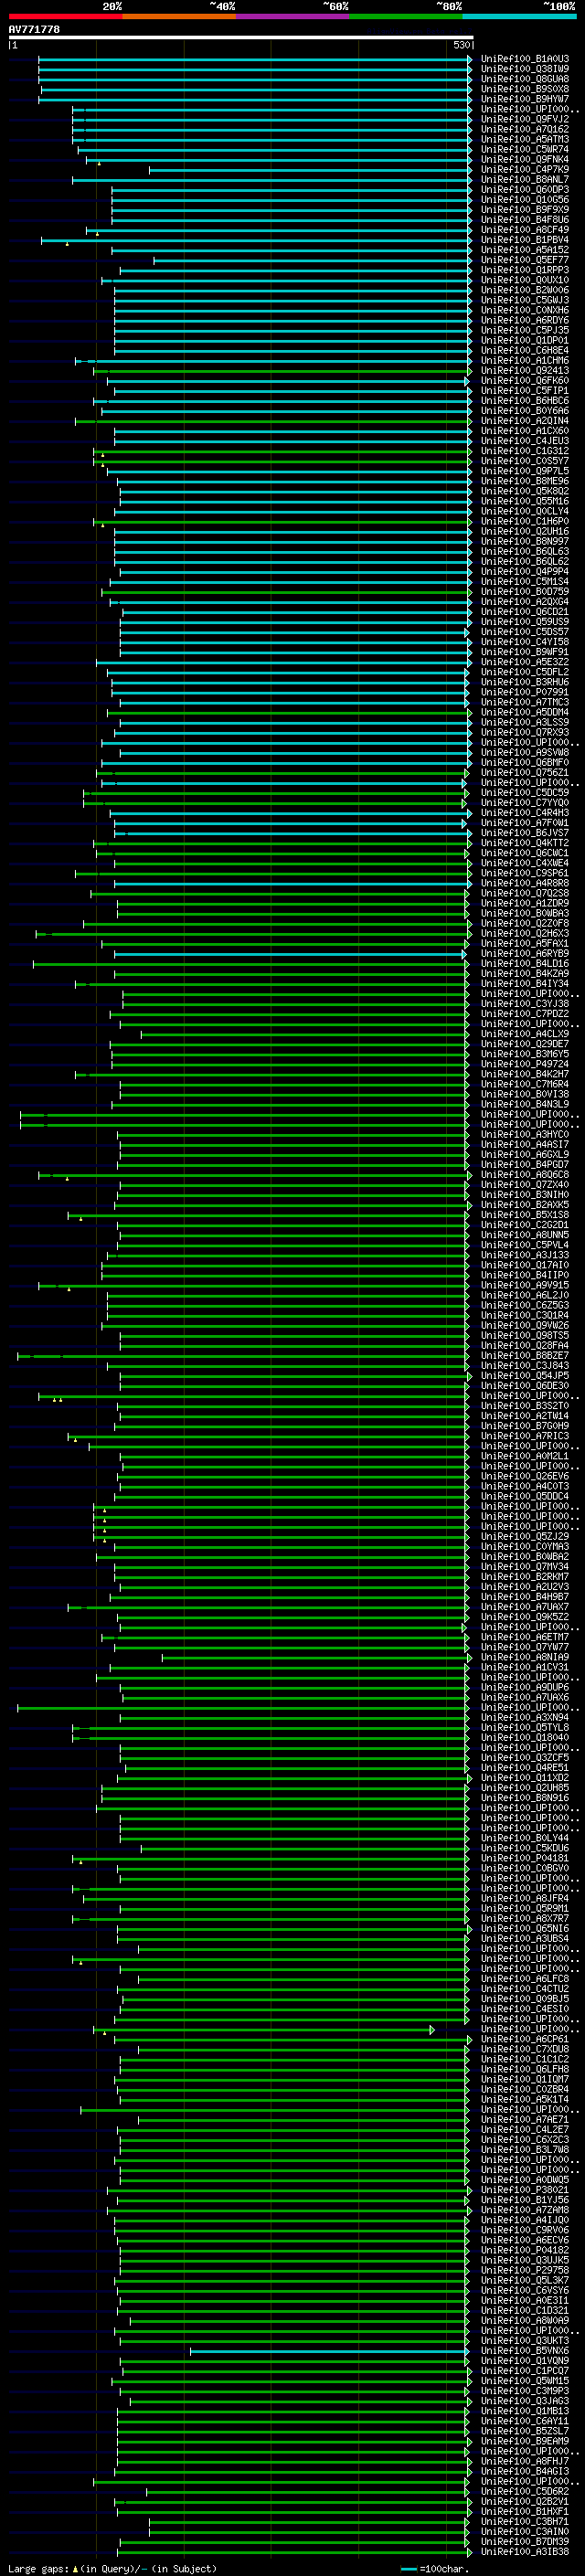This screenshot has height=2576, width=585.
Task: Click the UniRef100_B9HYW7 hit label
Action: 525,99
